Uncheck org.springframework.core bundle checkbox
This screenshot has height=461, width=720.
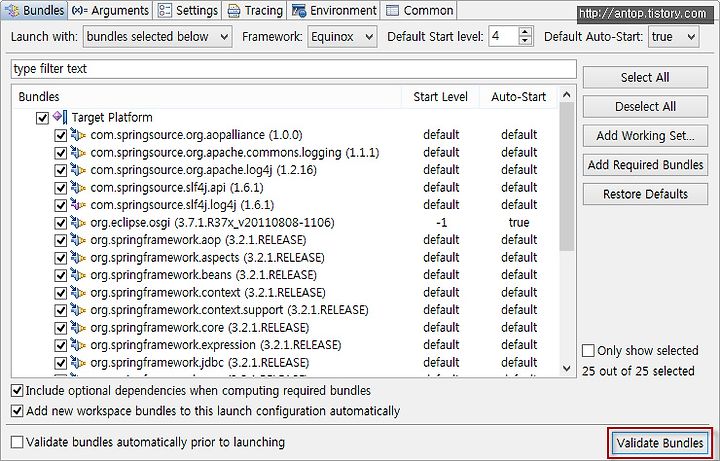click(x=61, y=328)
